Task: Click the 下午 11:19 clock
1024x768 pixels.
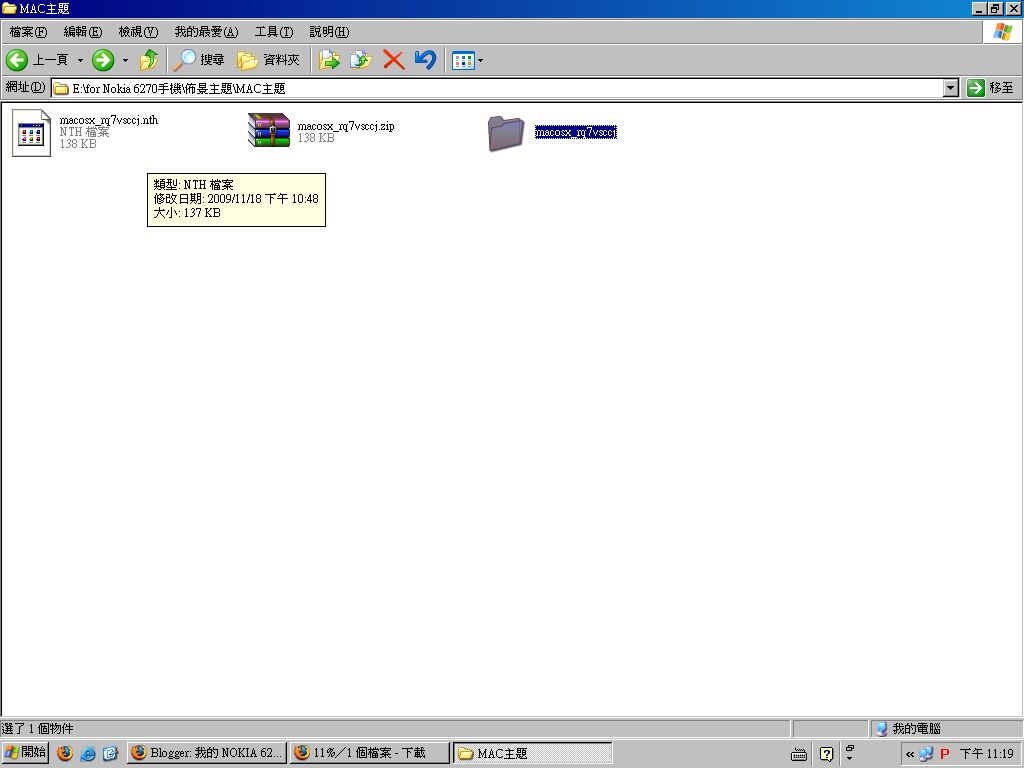Action: coord(987,754)
